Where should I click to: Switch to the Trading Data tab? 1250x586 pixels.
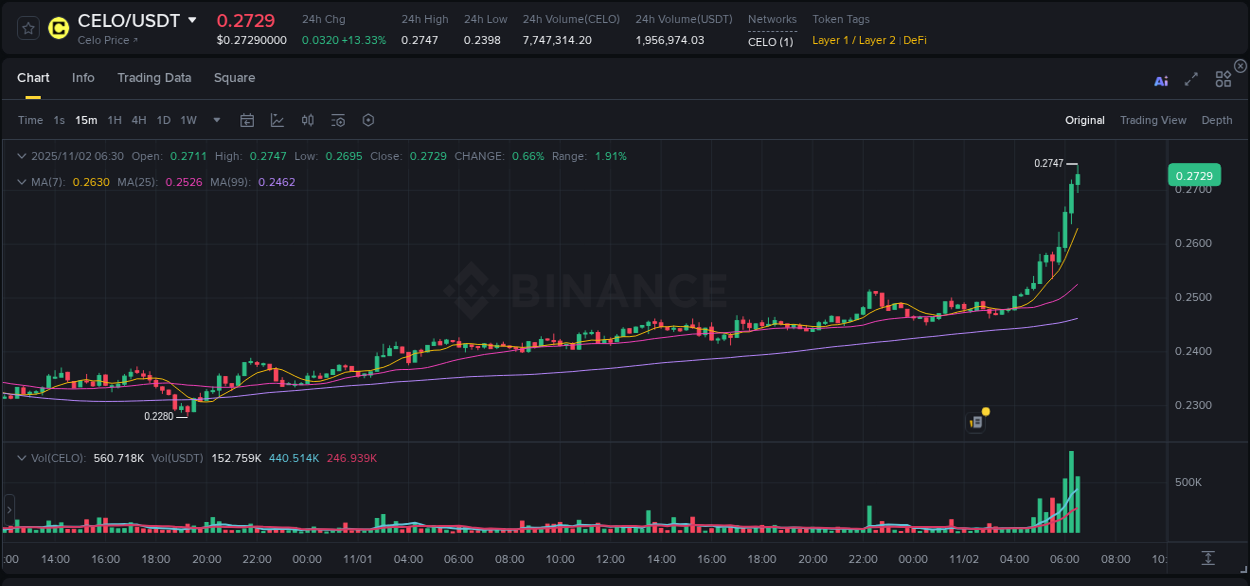tap(154, 78)
